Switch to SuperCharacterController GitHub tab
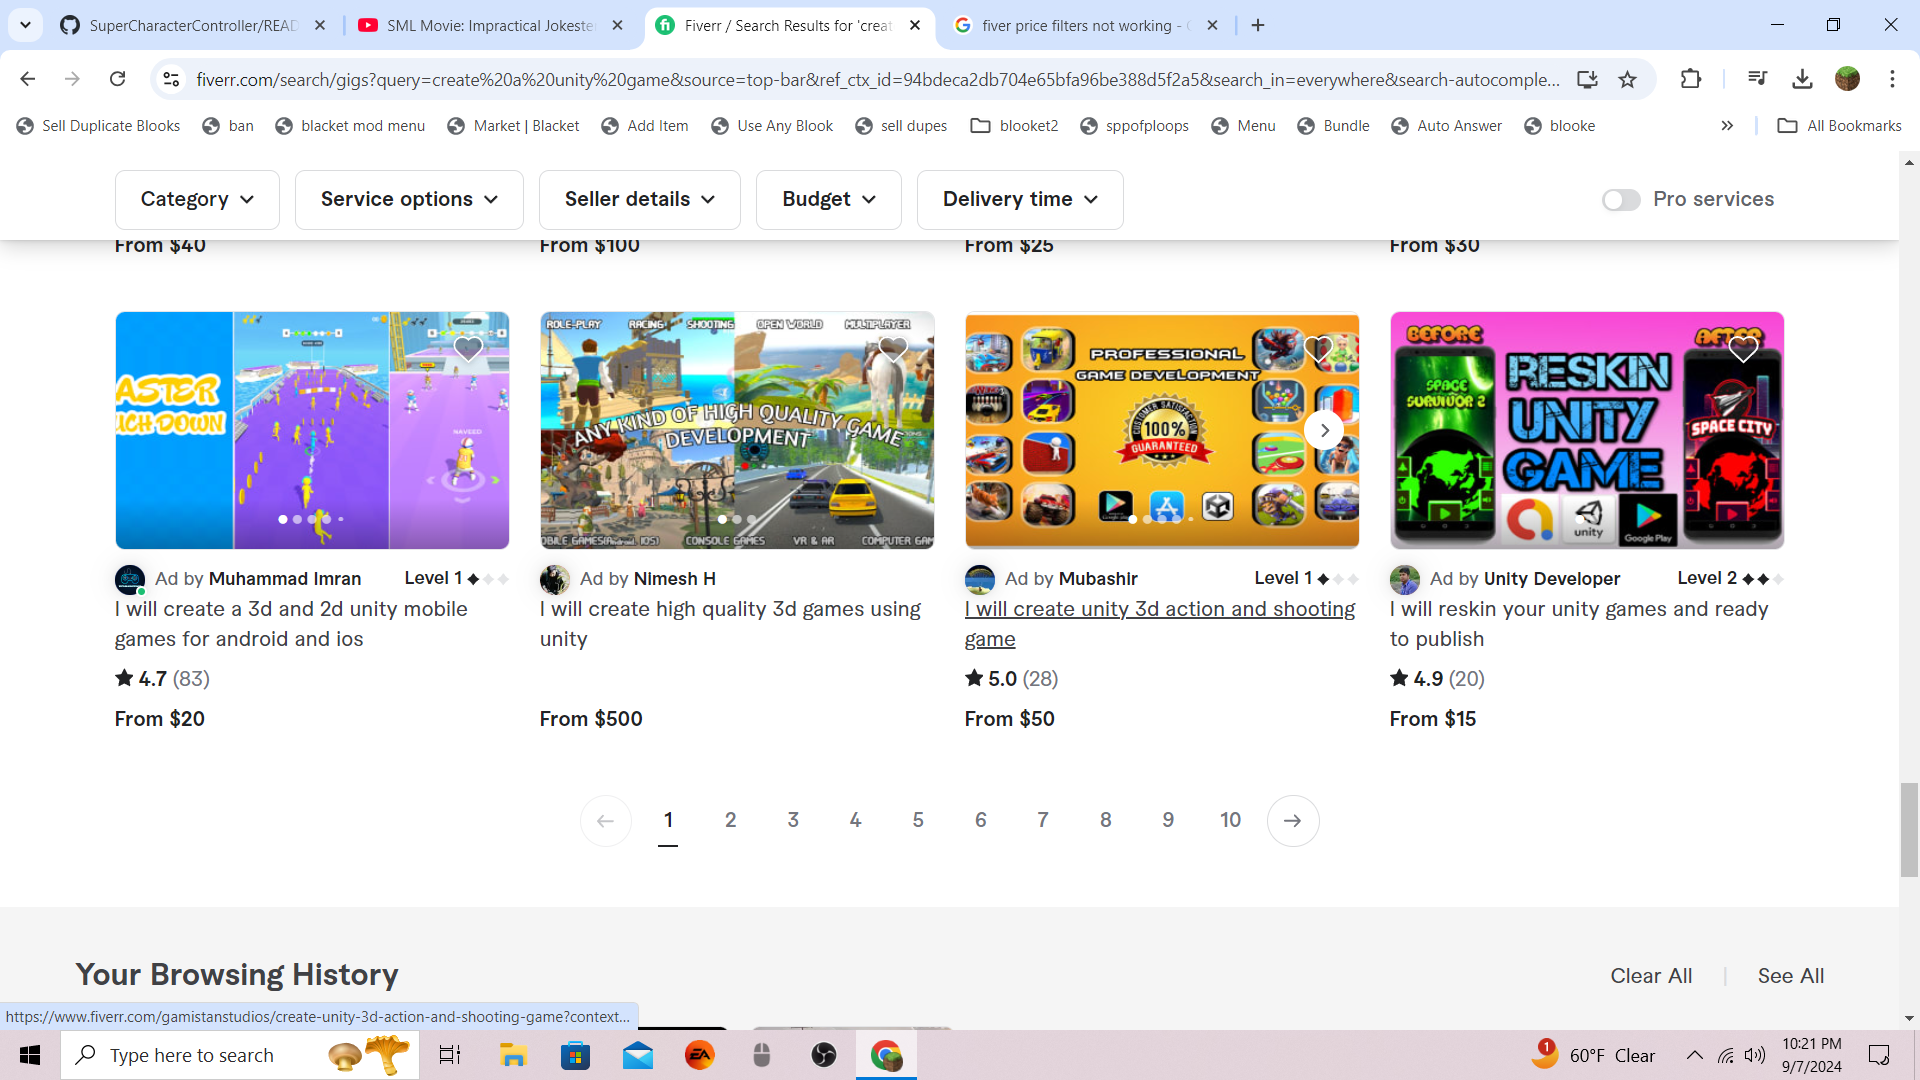1920x1080 pixels. pyautogui.click(x=192, y=25)
